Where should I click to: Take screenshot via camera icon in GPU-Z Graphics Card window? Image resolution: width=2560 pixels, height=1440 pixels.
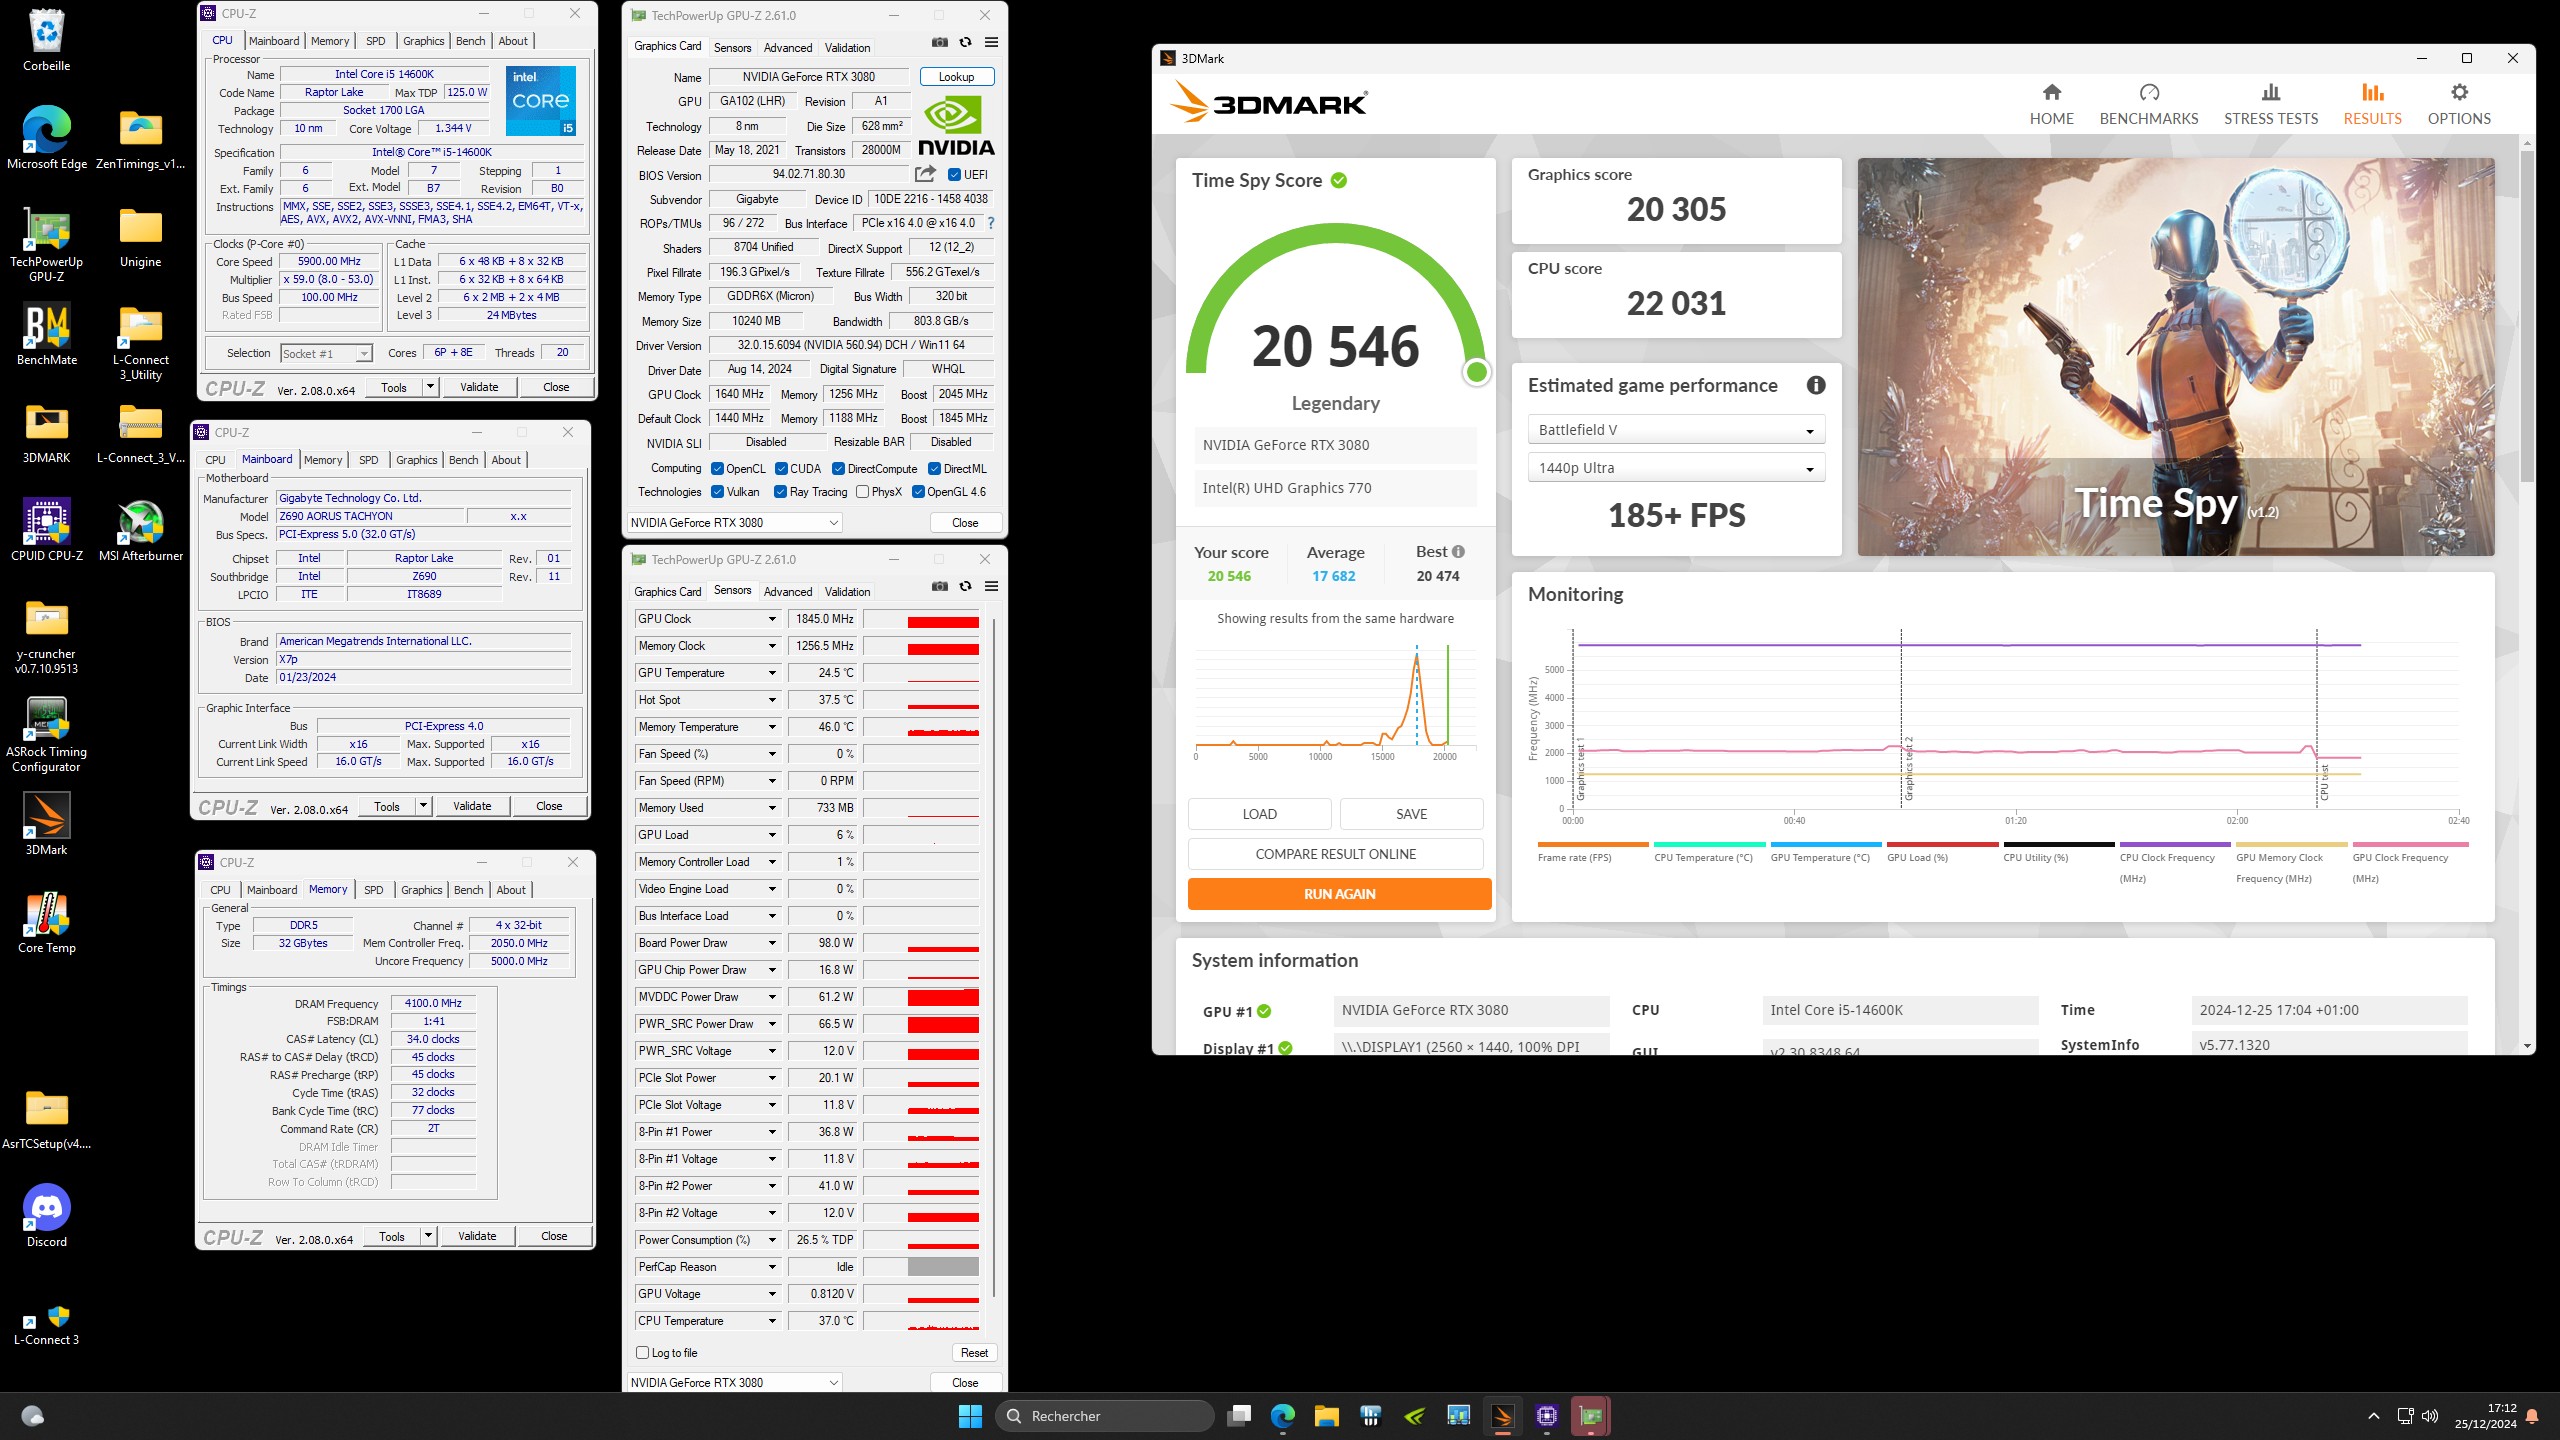pyautogui.click(x=939, y=42)
